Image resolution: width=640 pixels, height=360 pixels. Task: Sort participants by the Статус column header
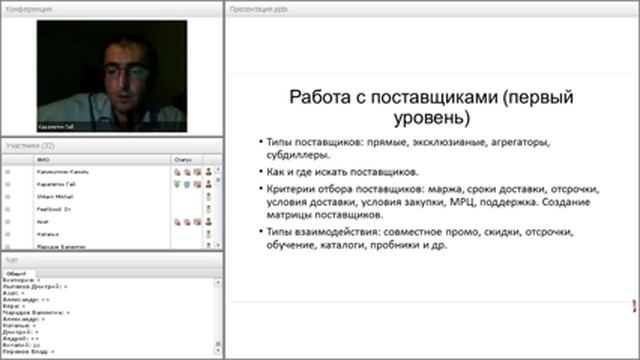pyautogui.click(x=187, y=160)
